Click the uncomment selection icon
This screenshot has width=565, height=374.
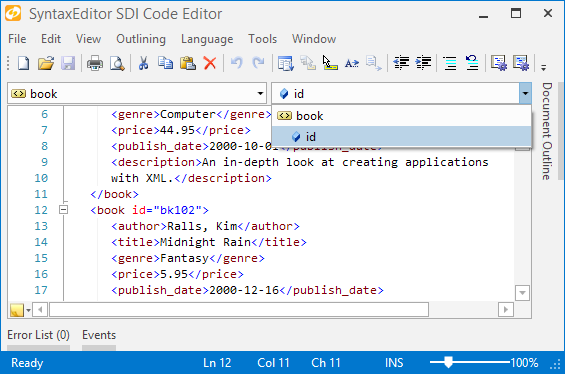[x=472, y=63]
